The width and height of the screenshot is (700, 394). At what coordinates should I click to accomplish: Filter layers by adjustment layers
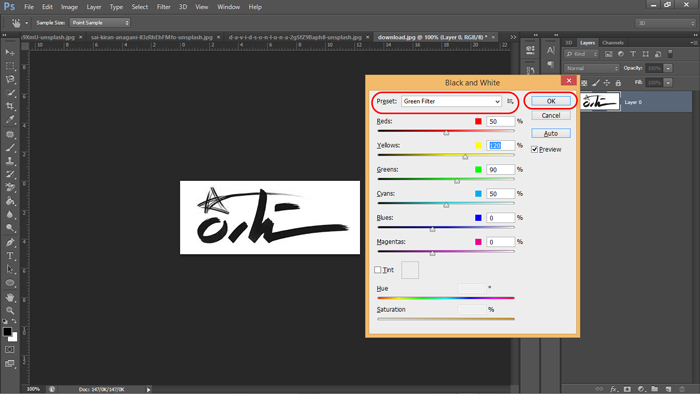click(x=621, y=54)
